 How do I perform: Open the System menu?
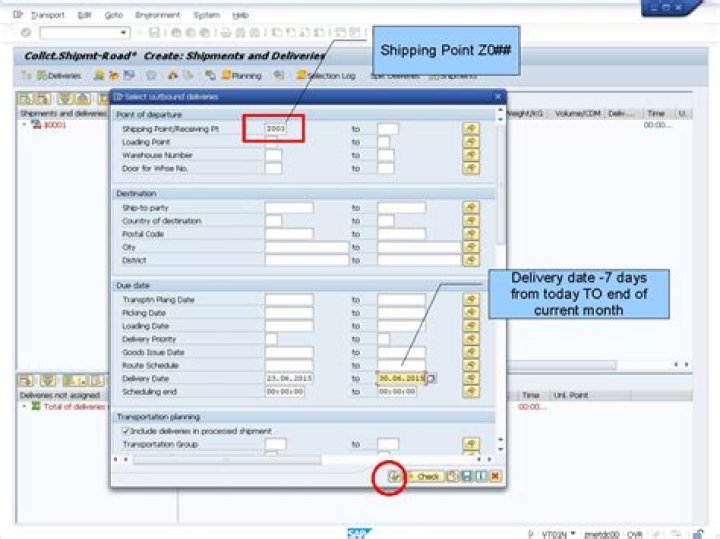pos(207,15)
